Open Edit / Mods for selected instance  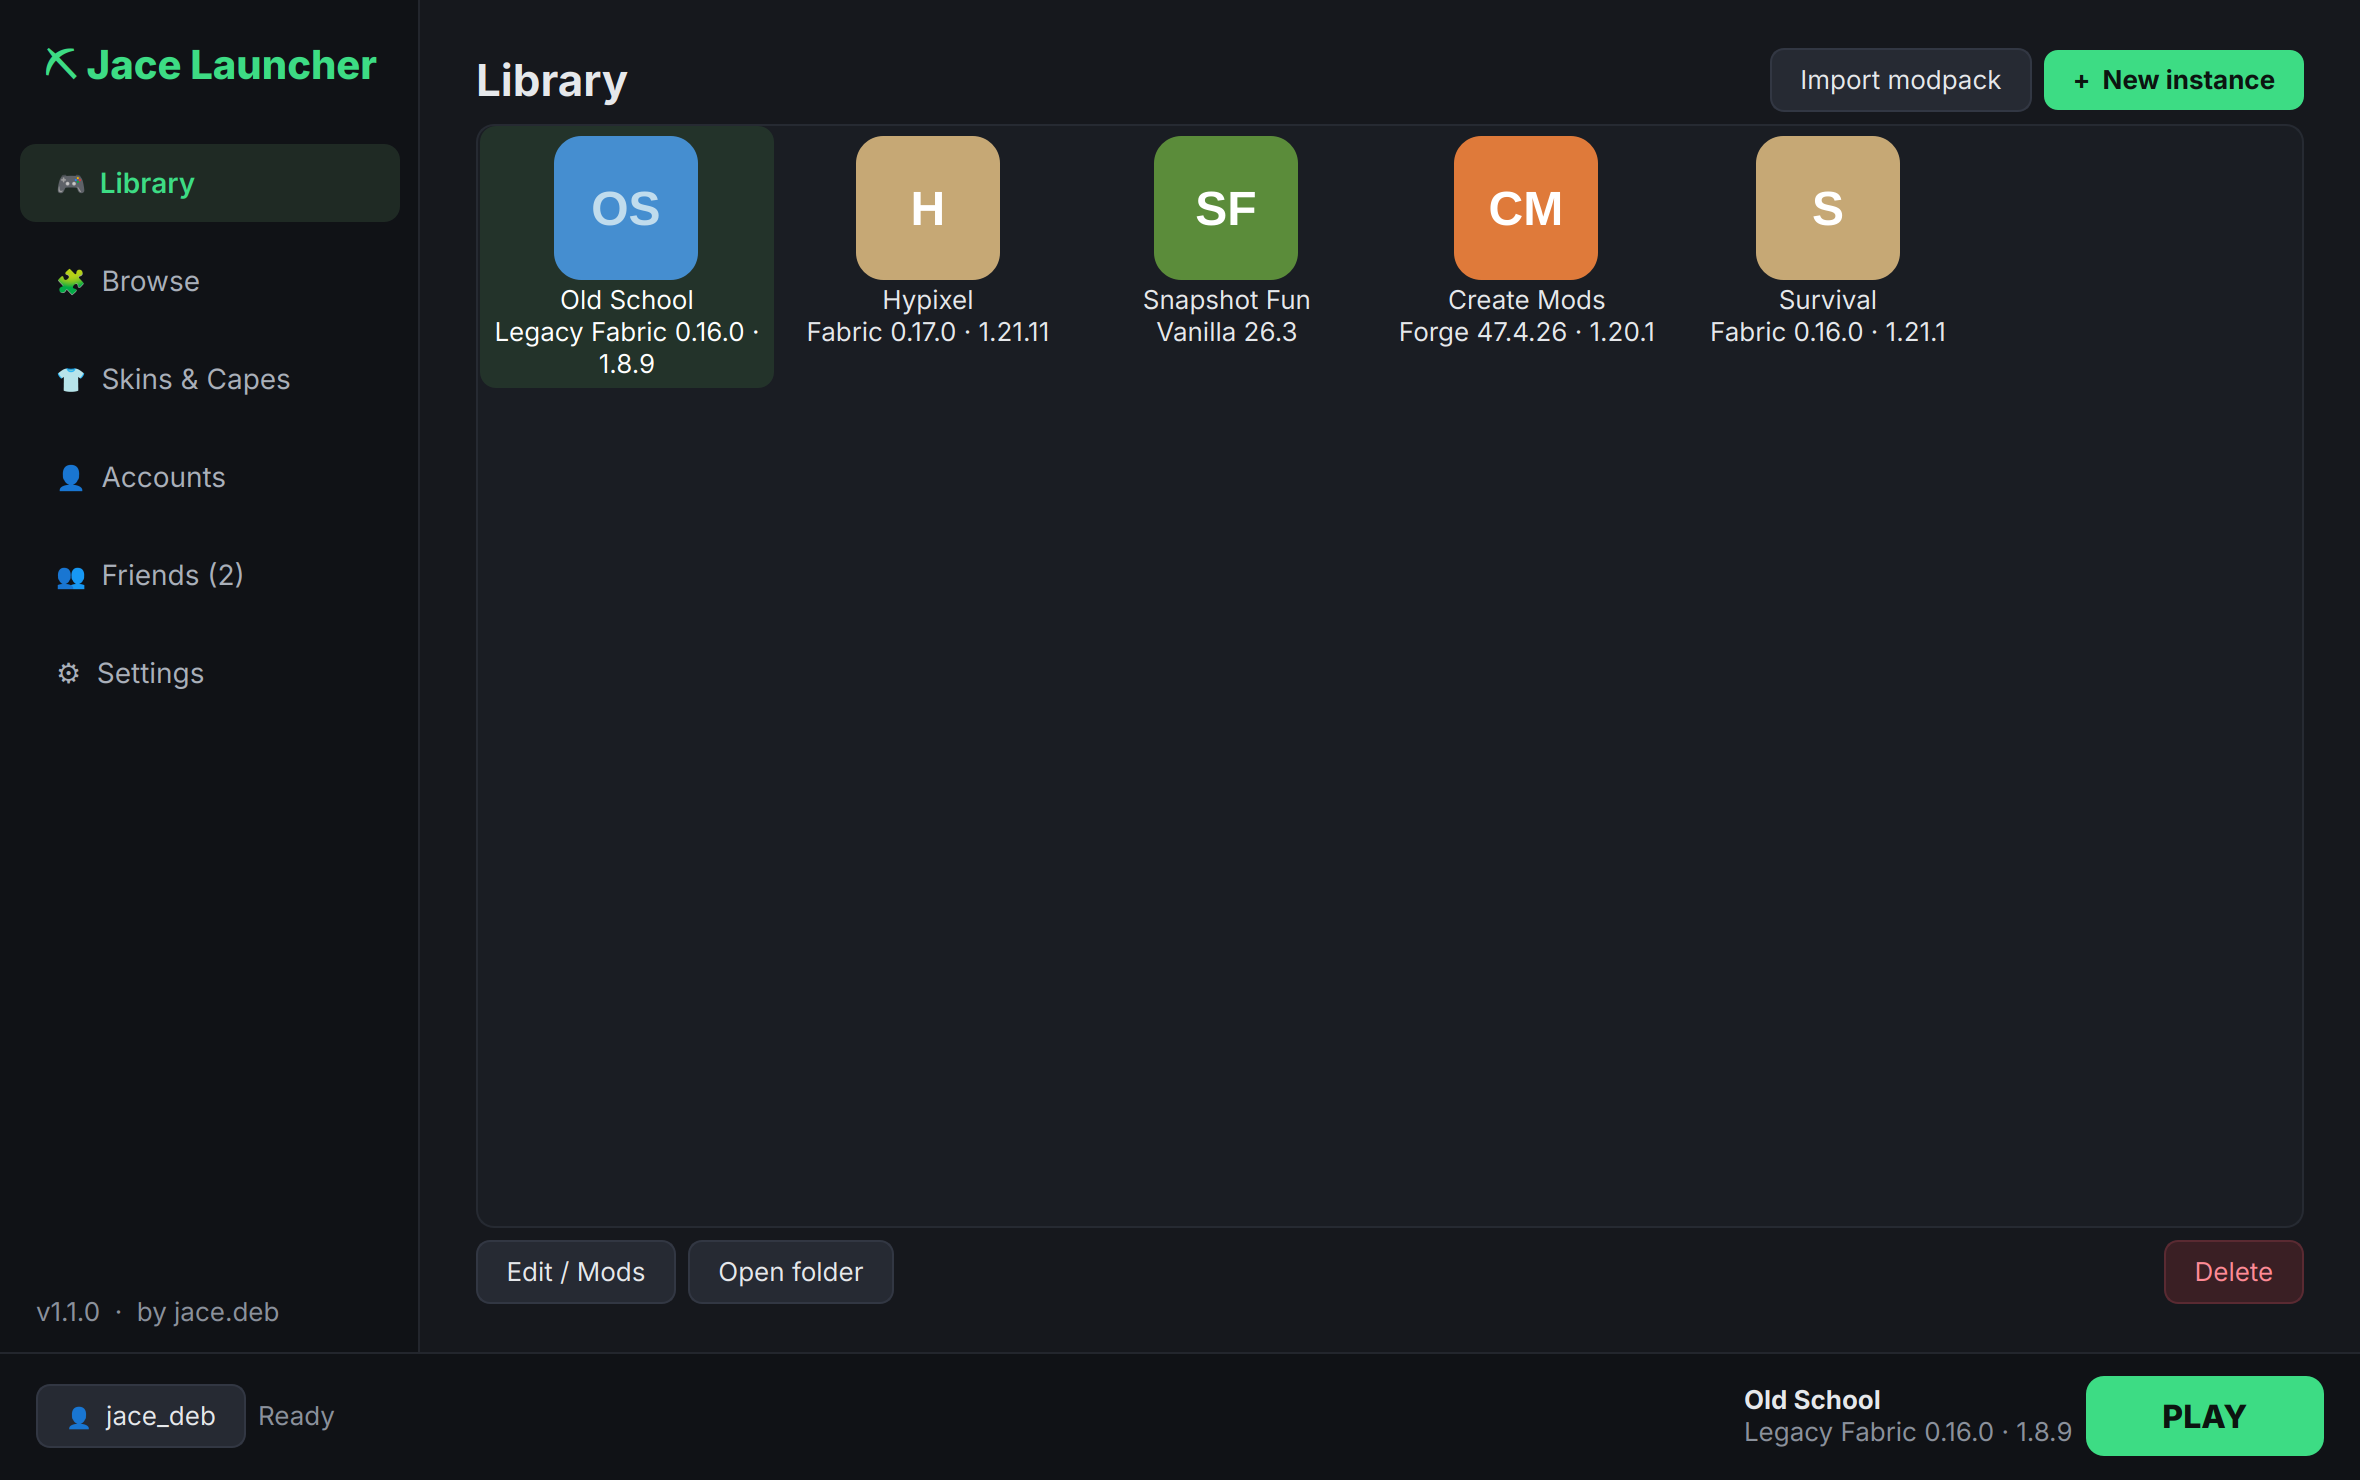[x=576, y=1272]
